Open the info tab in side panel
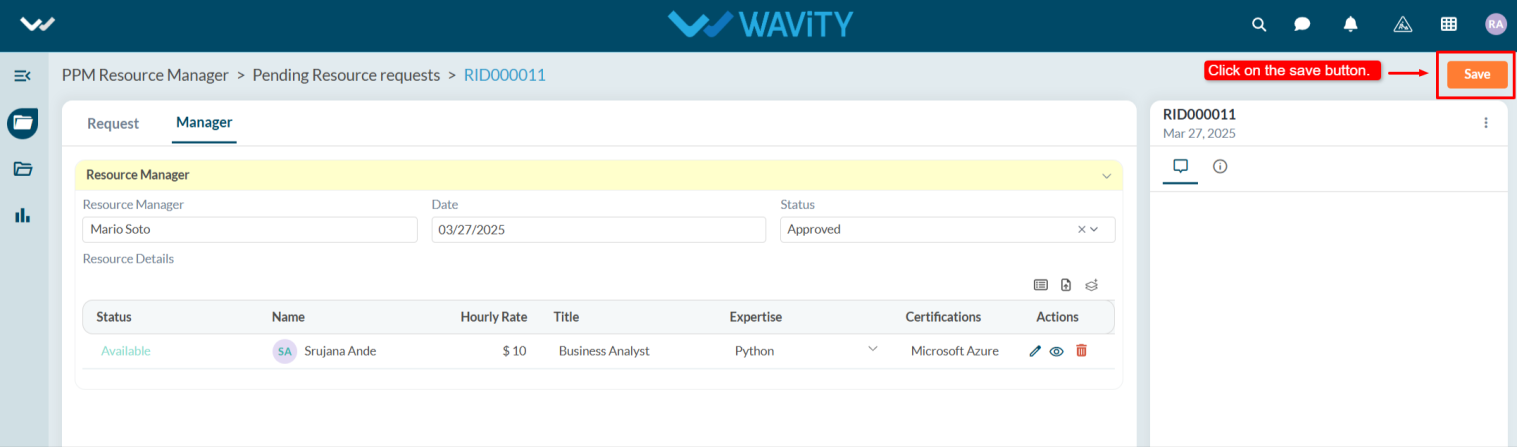This screenshot has height=447, width=1517. point(1220,167)
